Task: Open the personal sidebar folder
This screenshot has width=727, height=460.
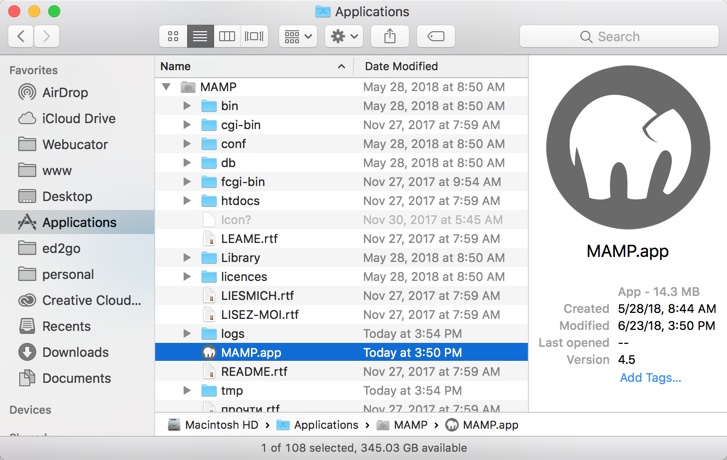Action: pos(77,274)
